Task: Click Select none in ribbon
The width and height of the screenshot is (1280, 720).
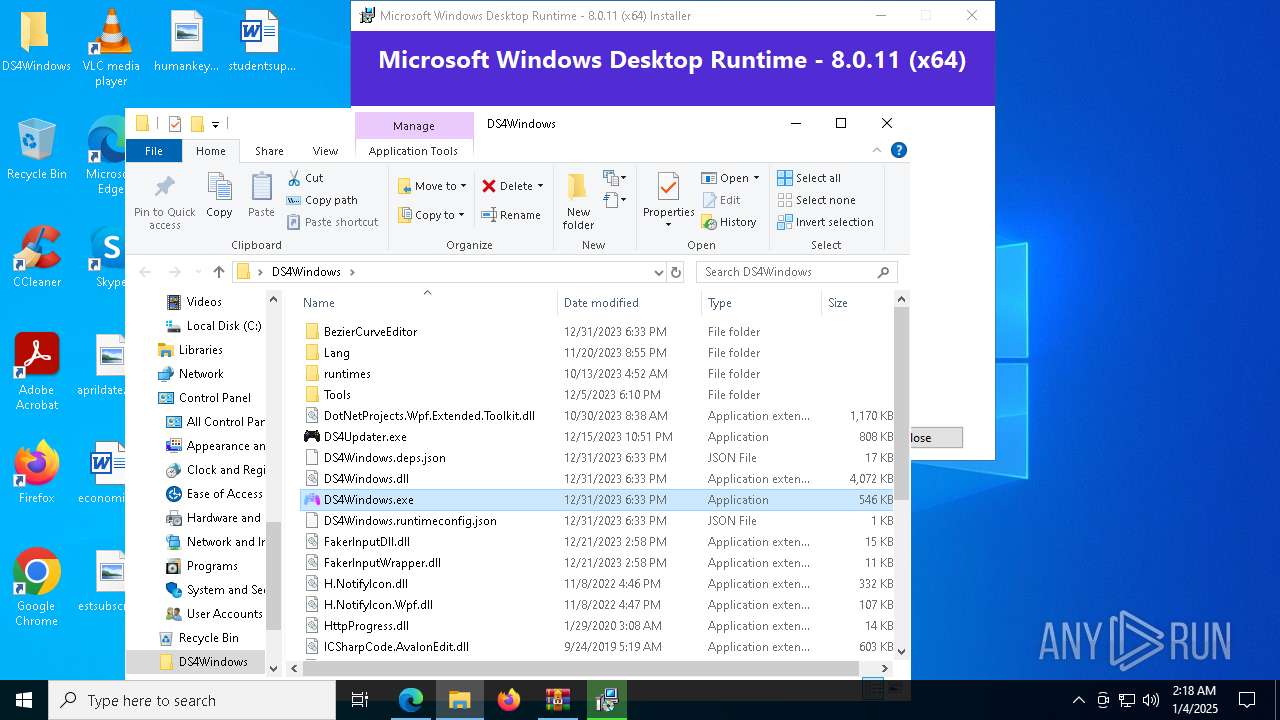Action: [x=816, y=200]
